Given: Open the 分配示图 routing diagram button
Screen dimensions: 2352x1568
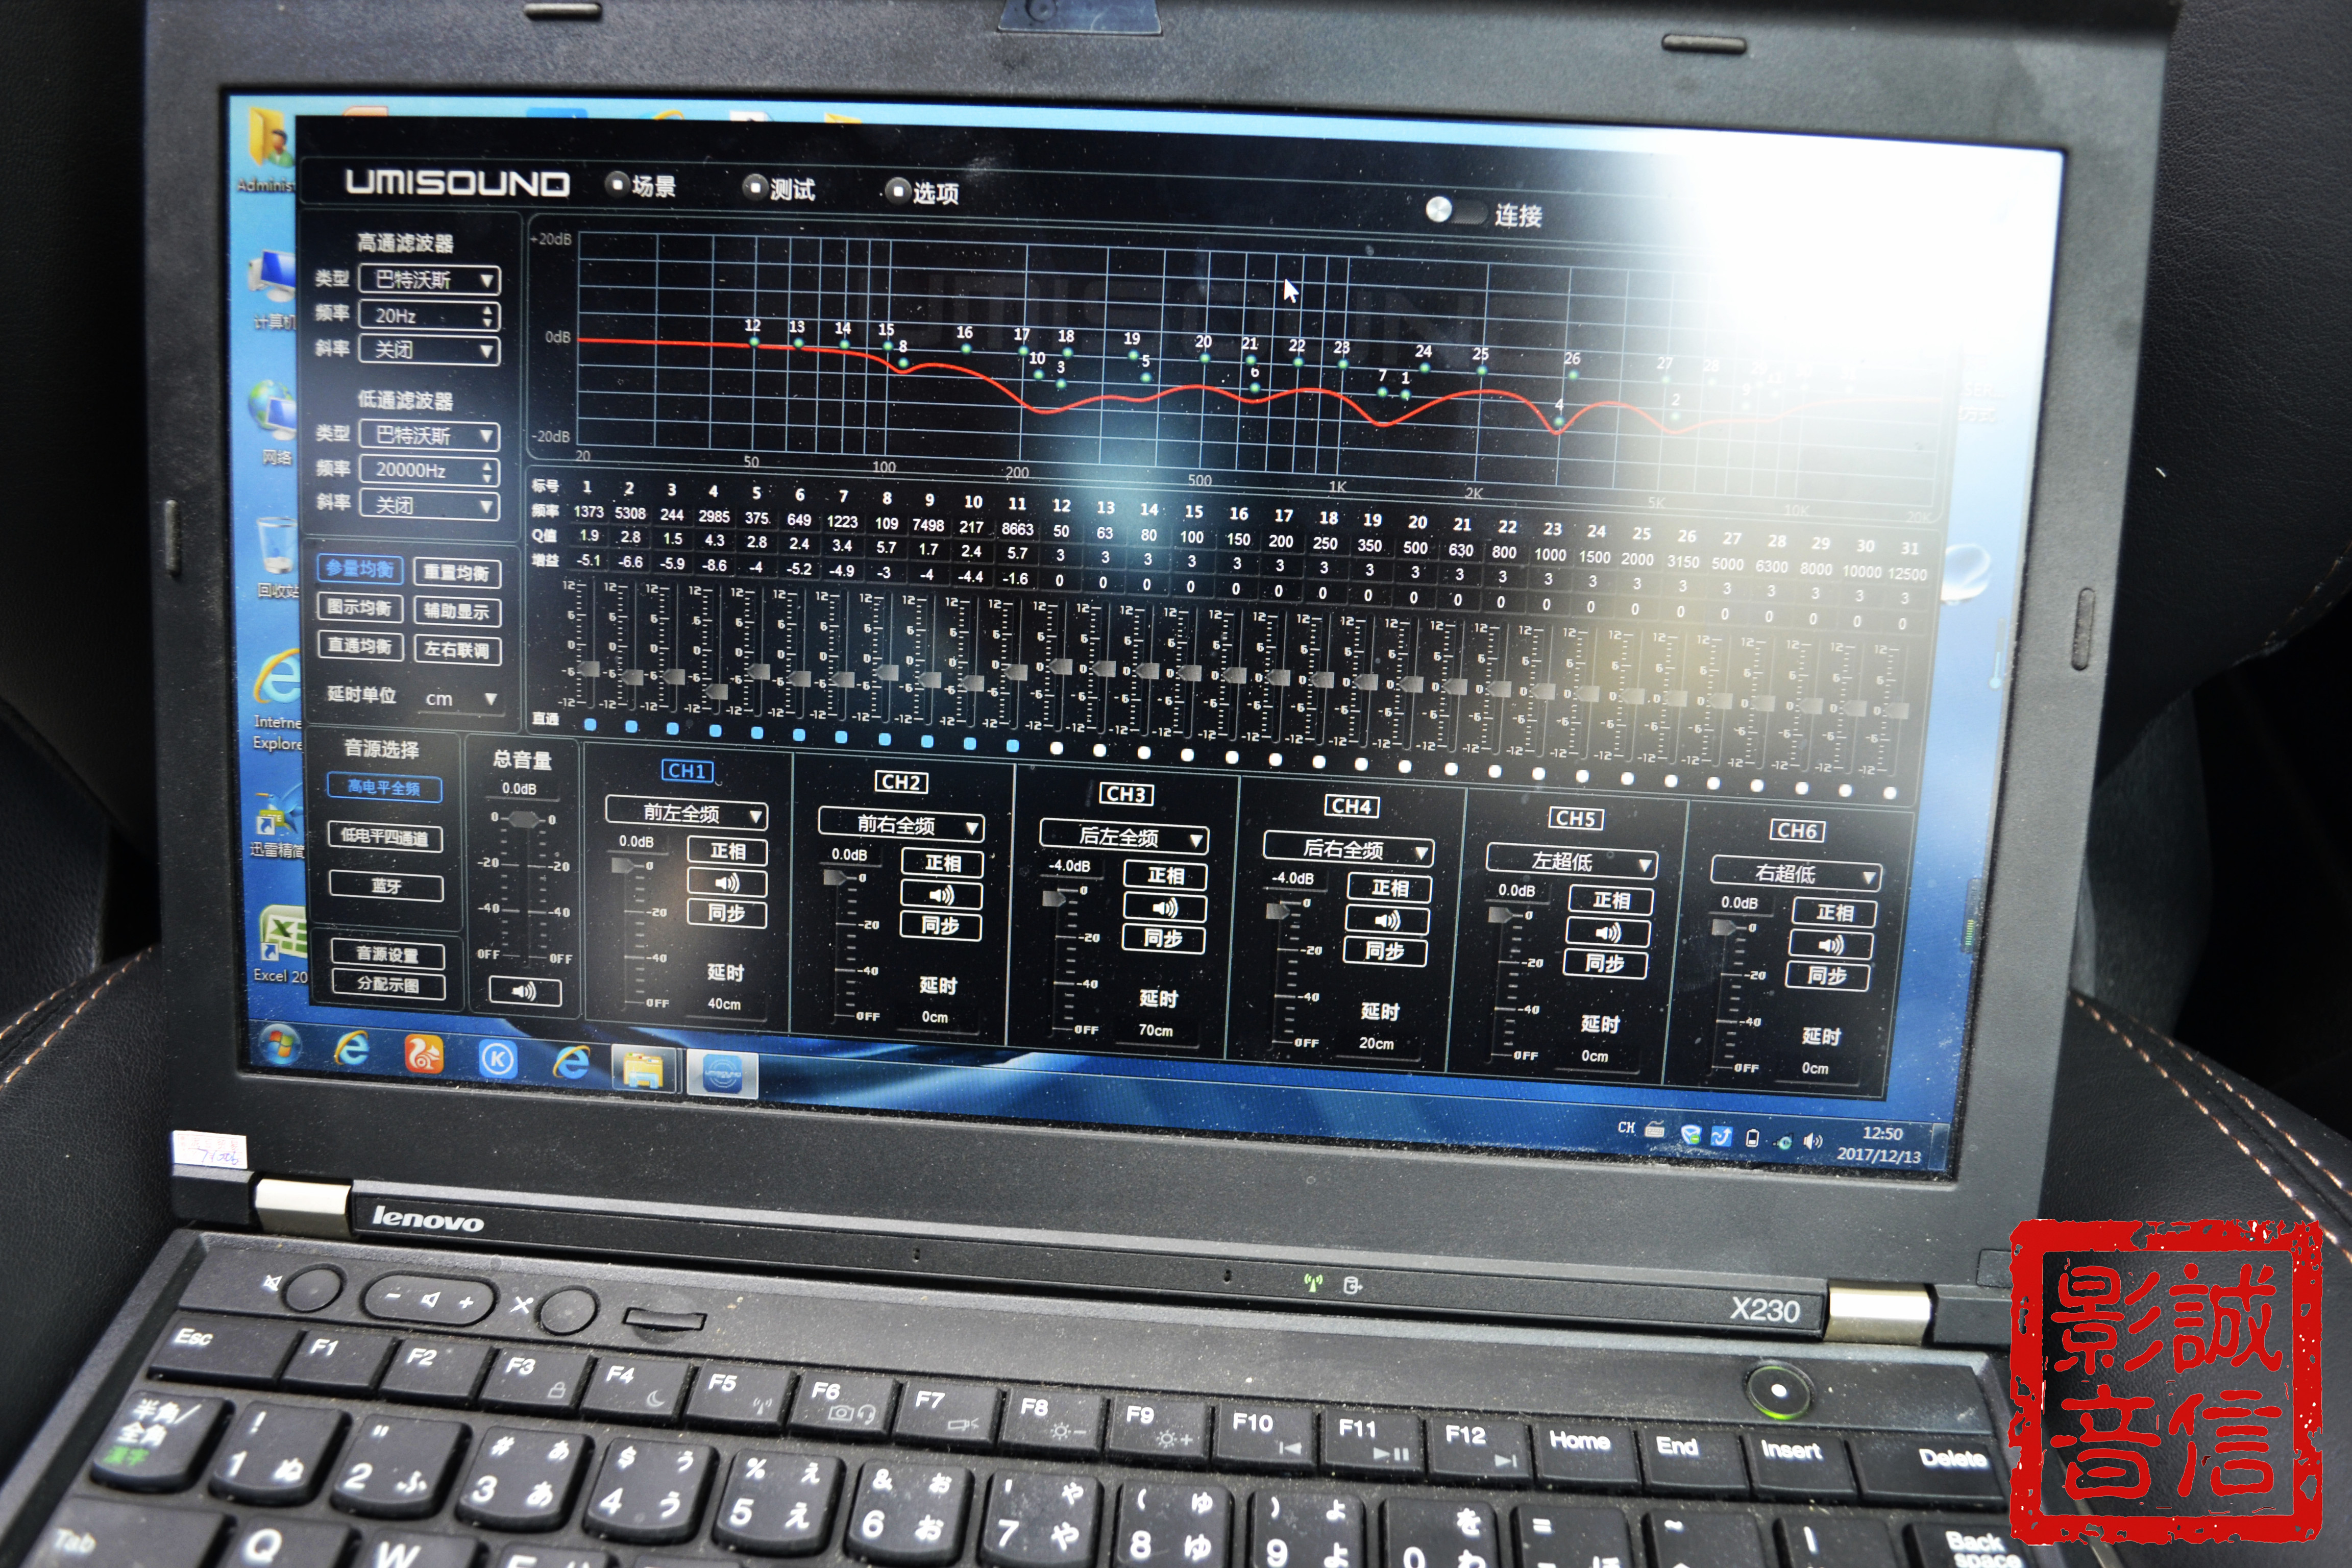Looking at the screenshot, I should (x=388, y=985).
